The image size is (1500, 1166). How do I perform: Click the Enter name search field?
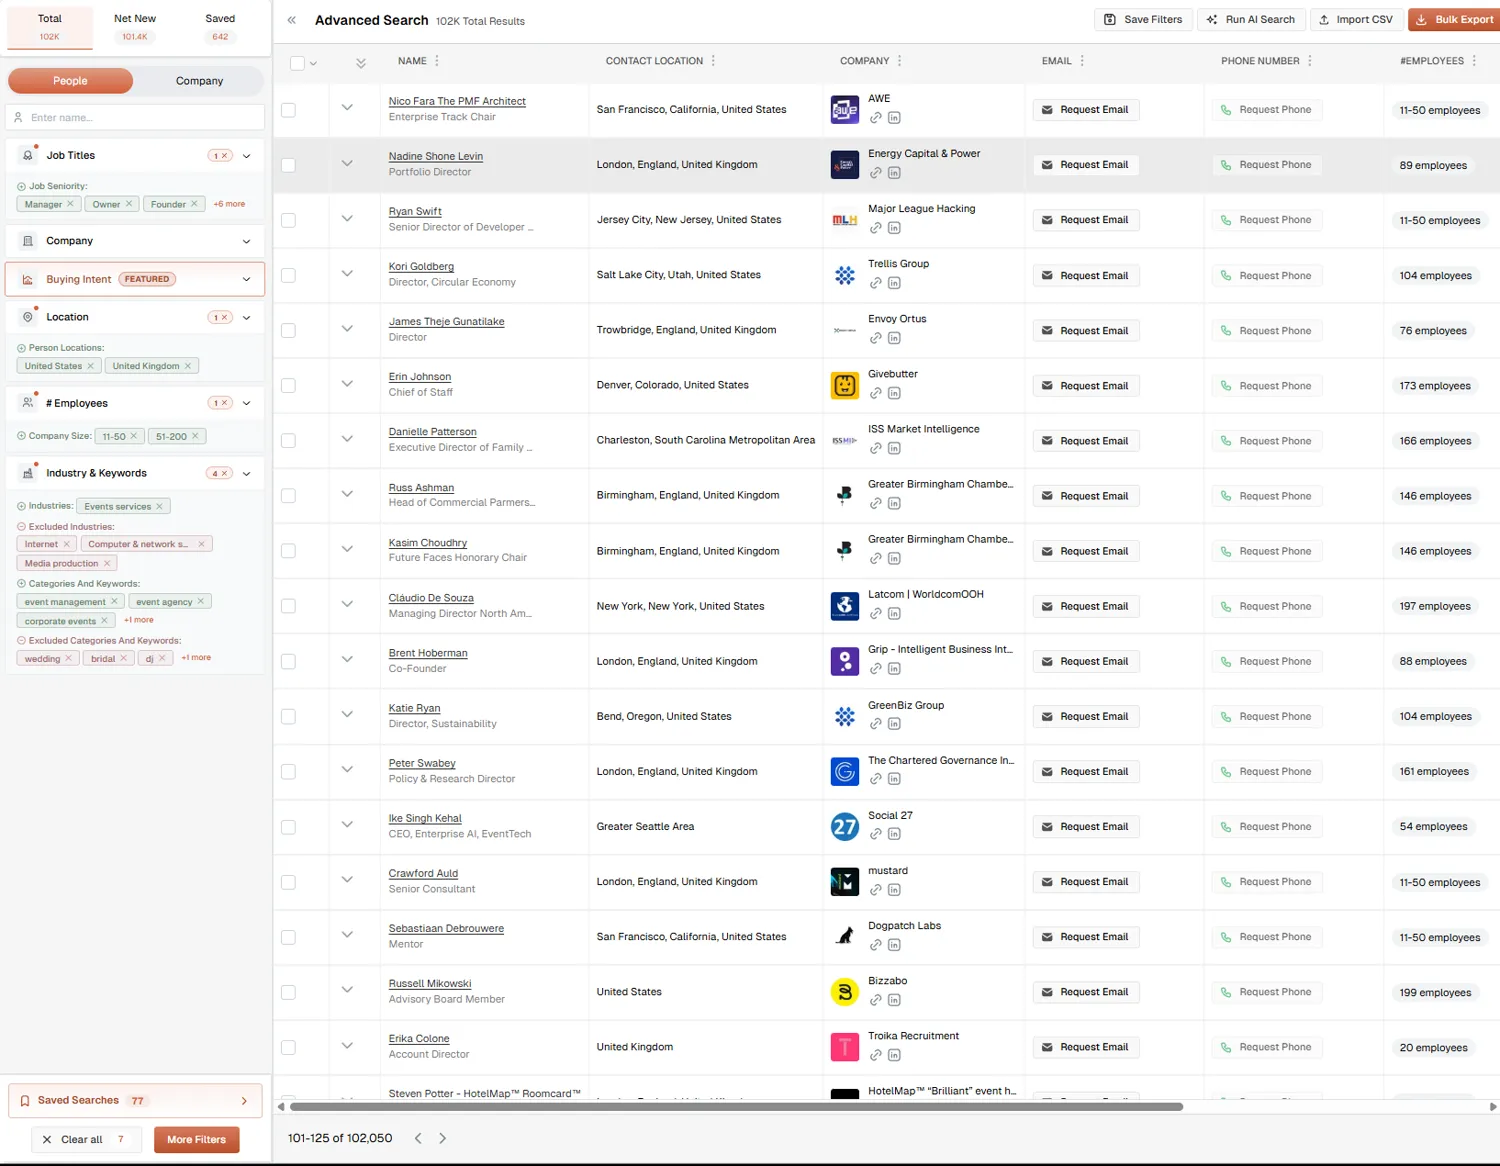[135, 118]
